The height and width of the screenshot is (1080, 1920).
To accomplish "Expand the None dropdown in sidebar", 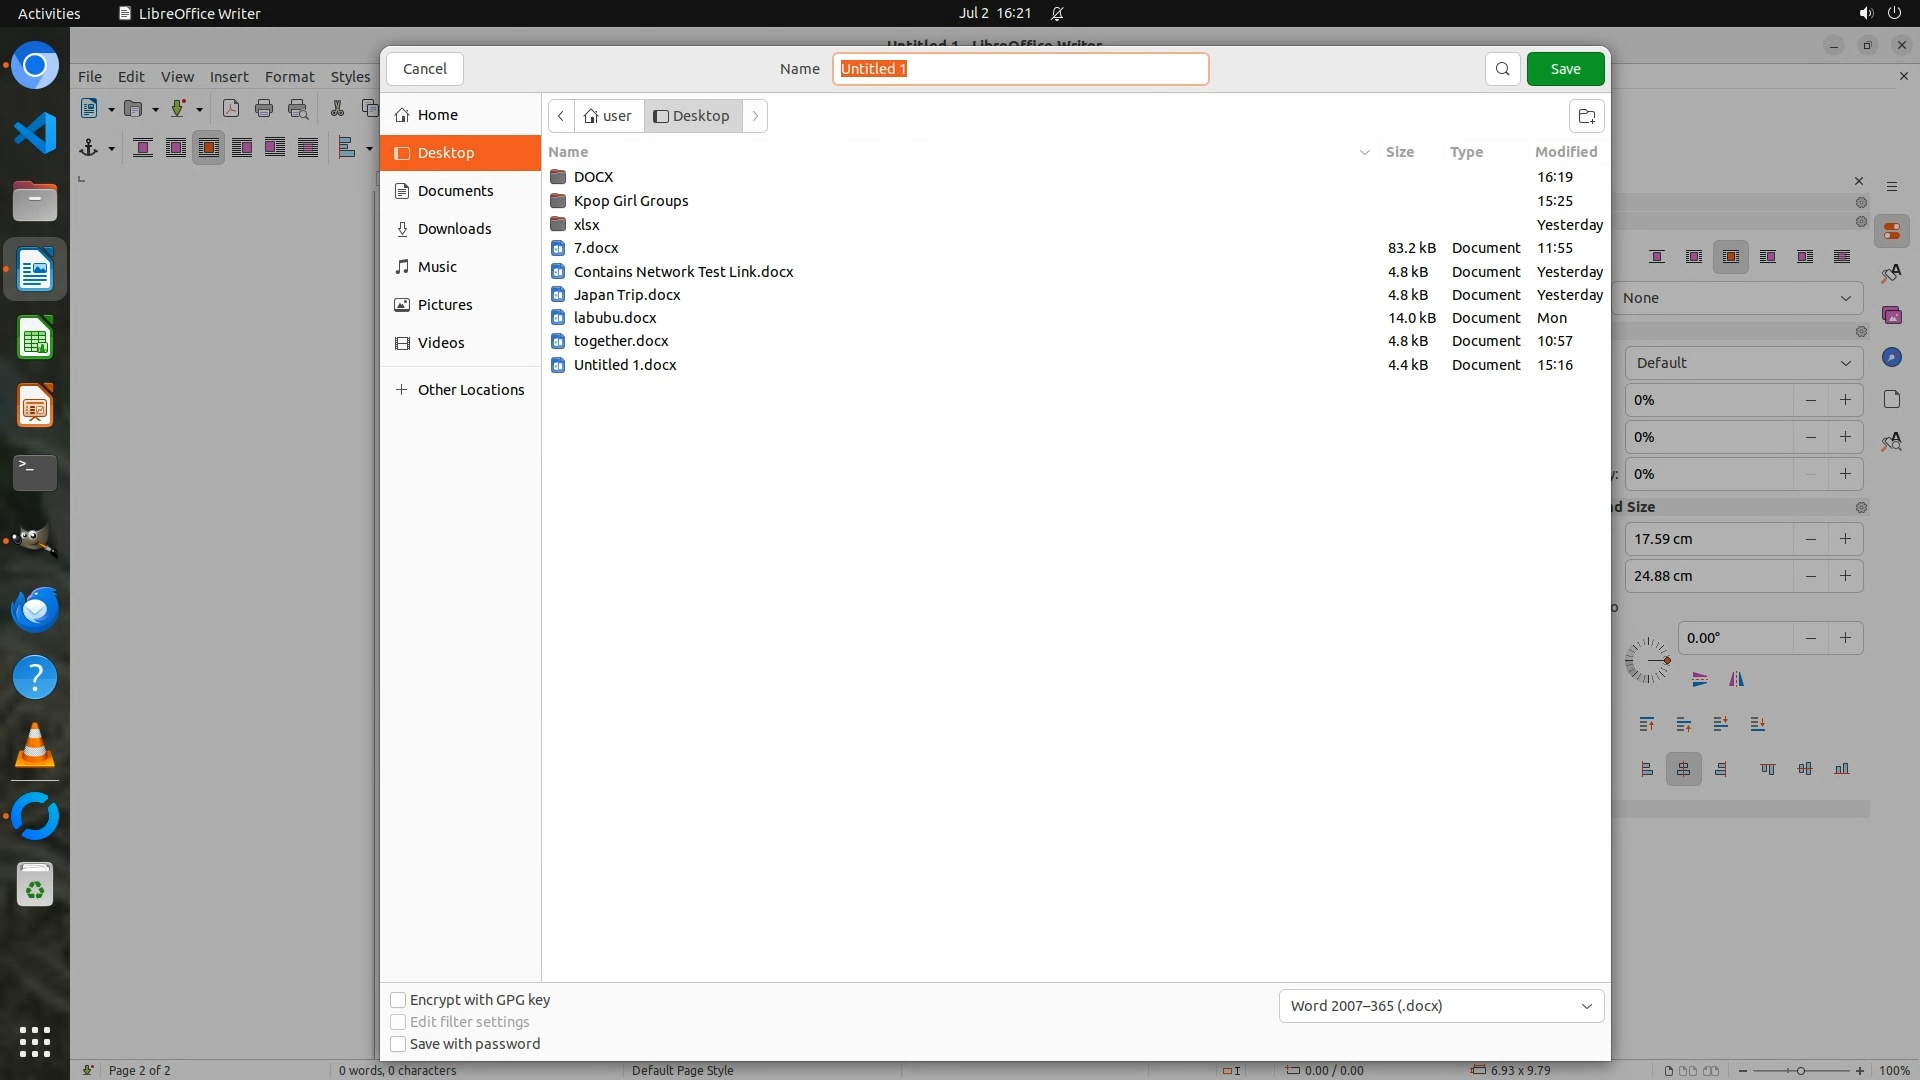I will click(x=1737, y=298).
